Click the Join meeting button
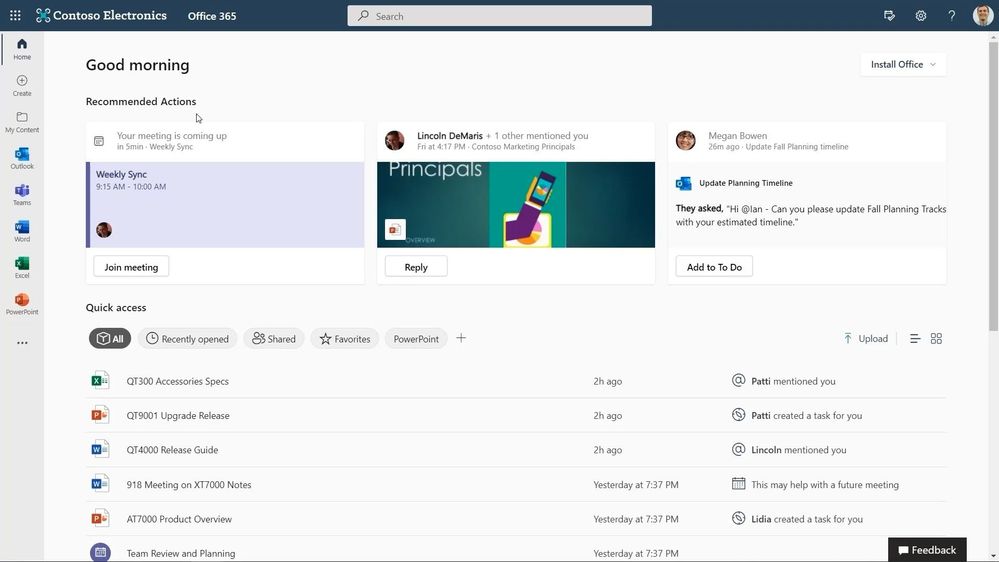Screen dimensions: 999x562 (x=131, y=267)
